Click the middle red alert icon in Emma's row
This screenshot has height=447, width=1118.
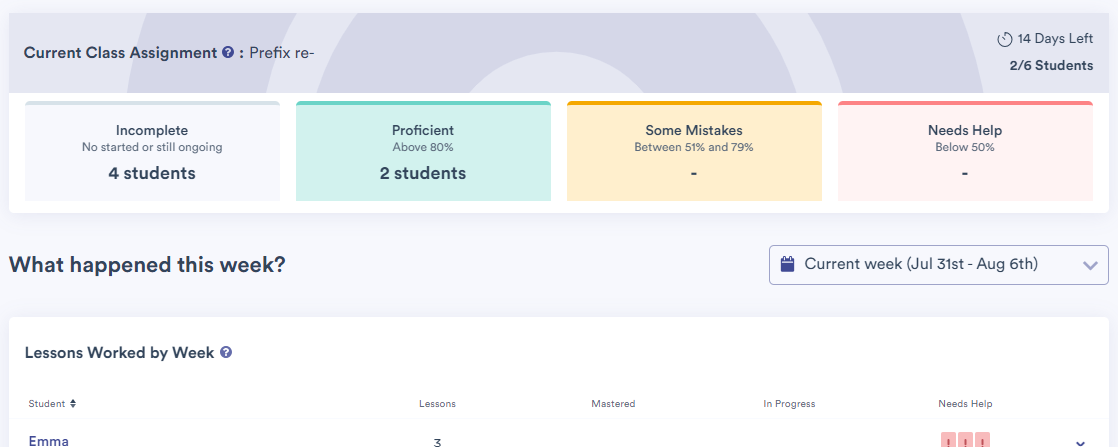[965, 440]
